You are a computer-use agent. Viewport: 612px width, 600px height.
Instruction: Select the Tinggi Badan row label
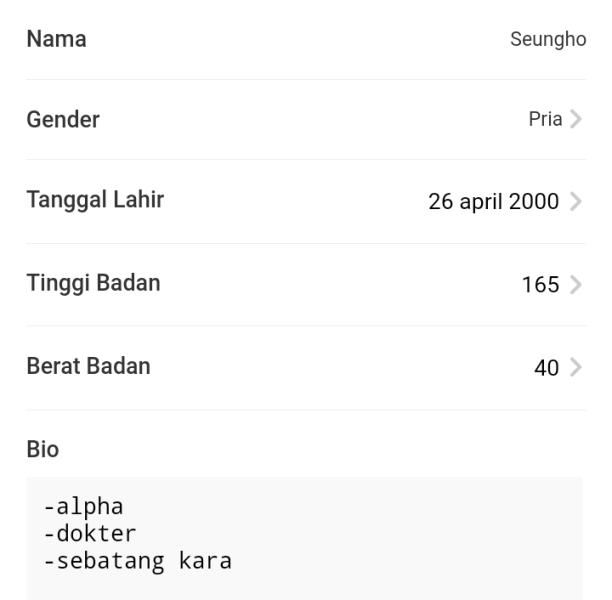click(x=93, y=283)
